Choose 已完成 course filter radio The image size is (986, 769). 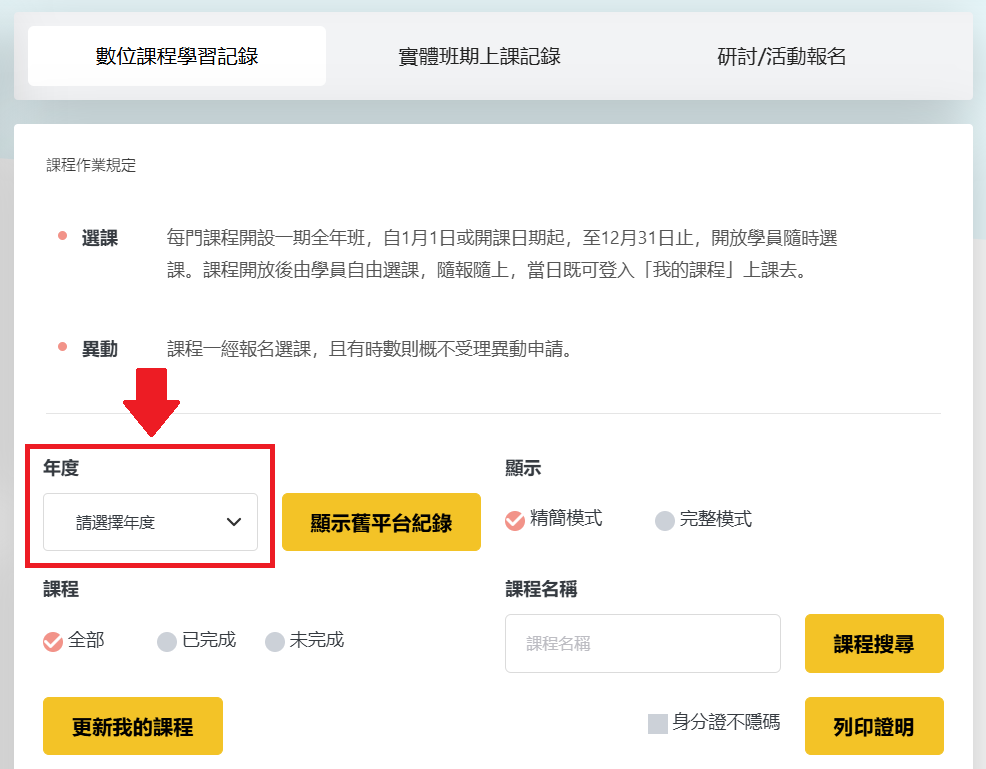tap(167, 641)
